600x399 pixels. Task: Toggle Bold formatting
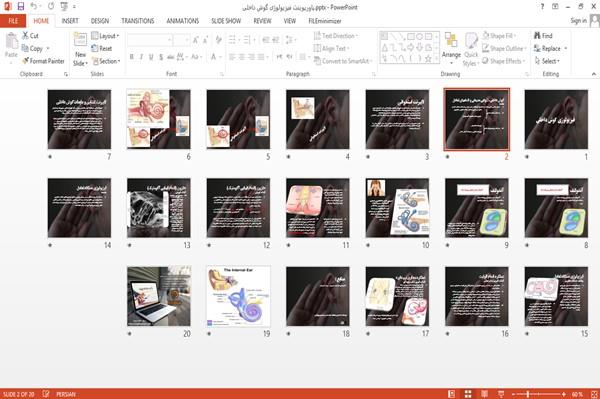click(132, 57)
